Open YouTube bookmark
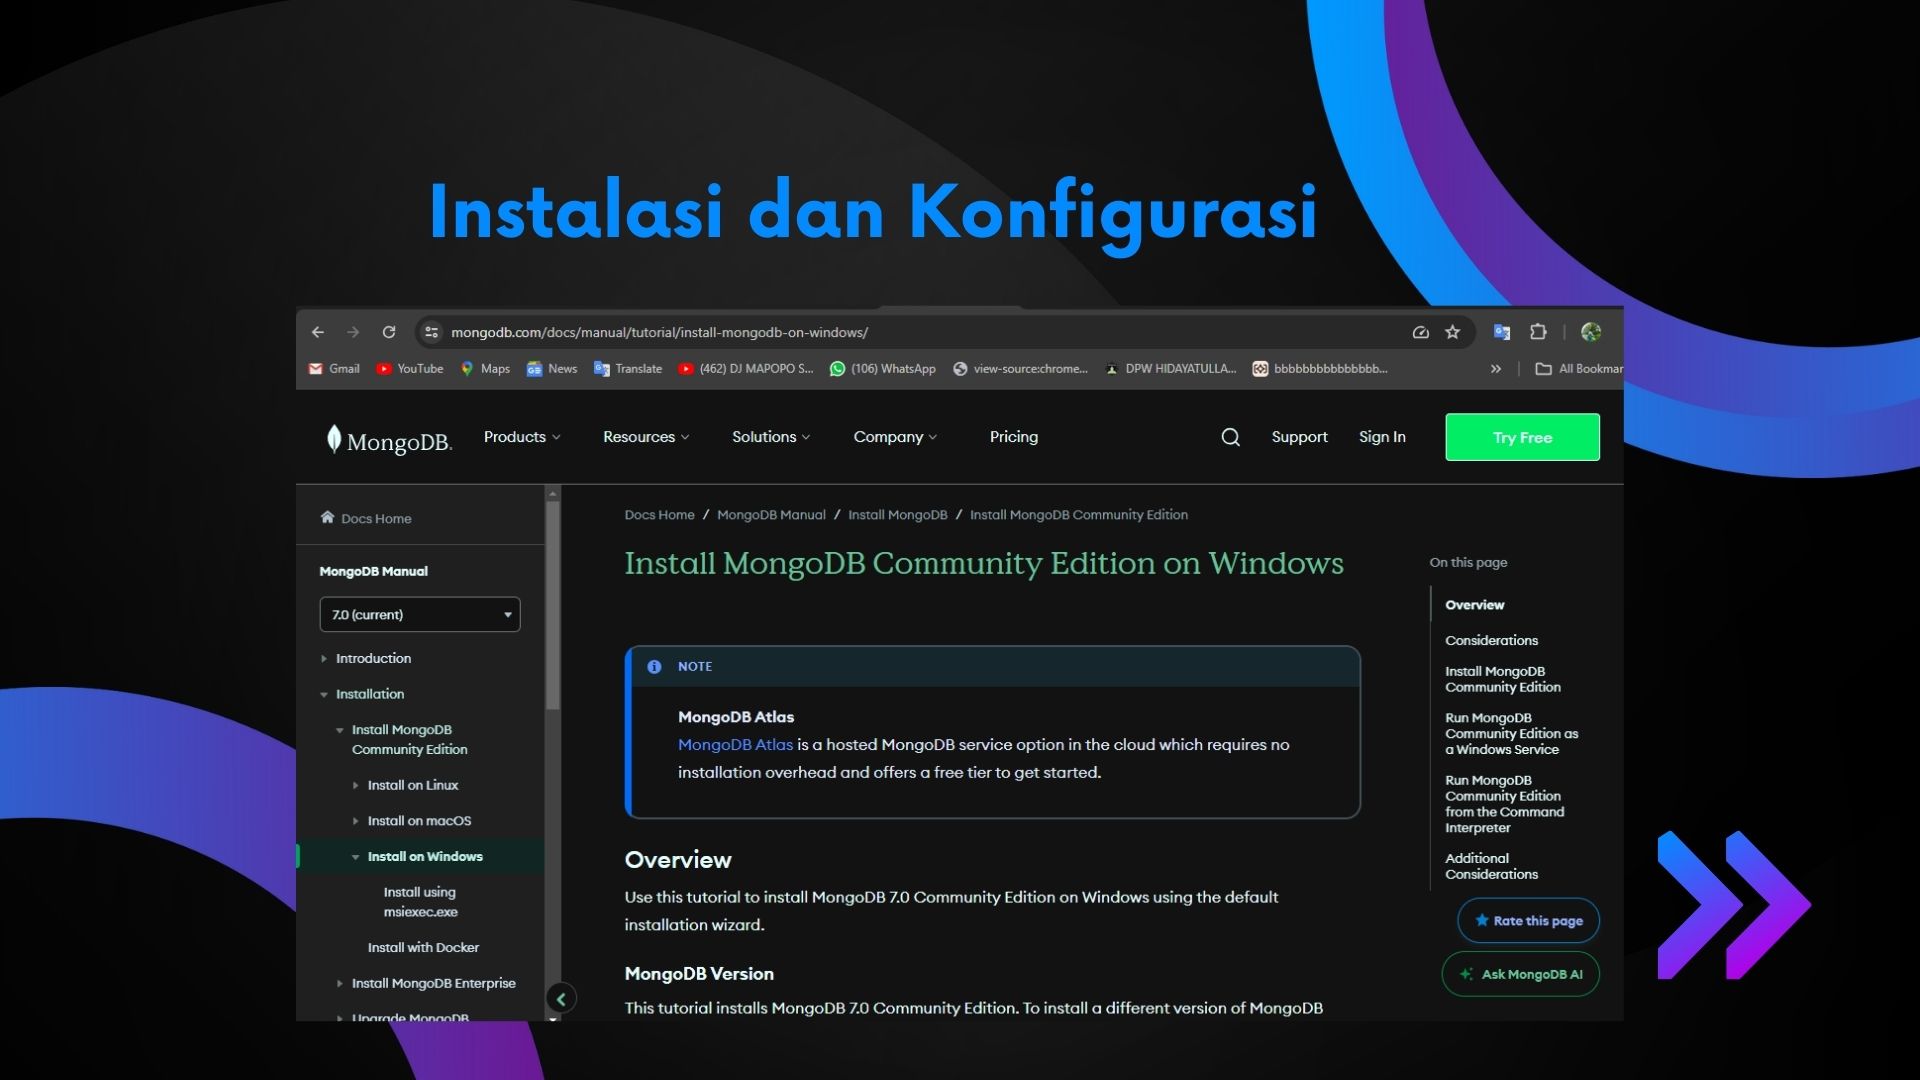Image resolution: width=1920 pixels, height=1080 pixels. pyautogui.click(x=410, y=369)
